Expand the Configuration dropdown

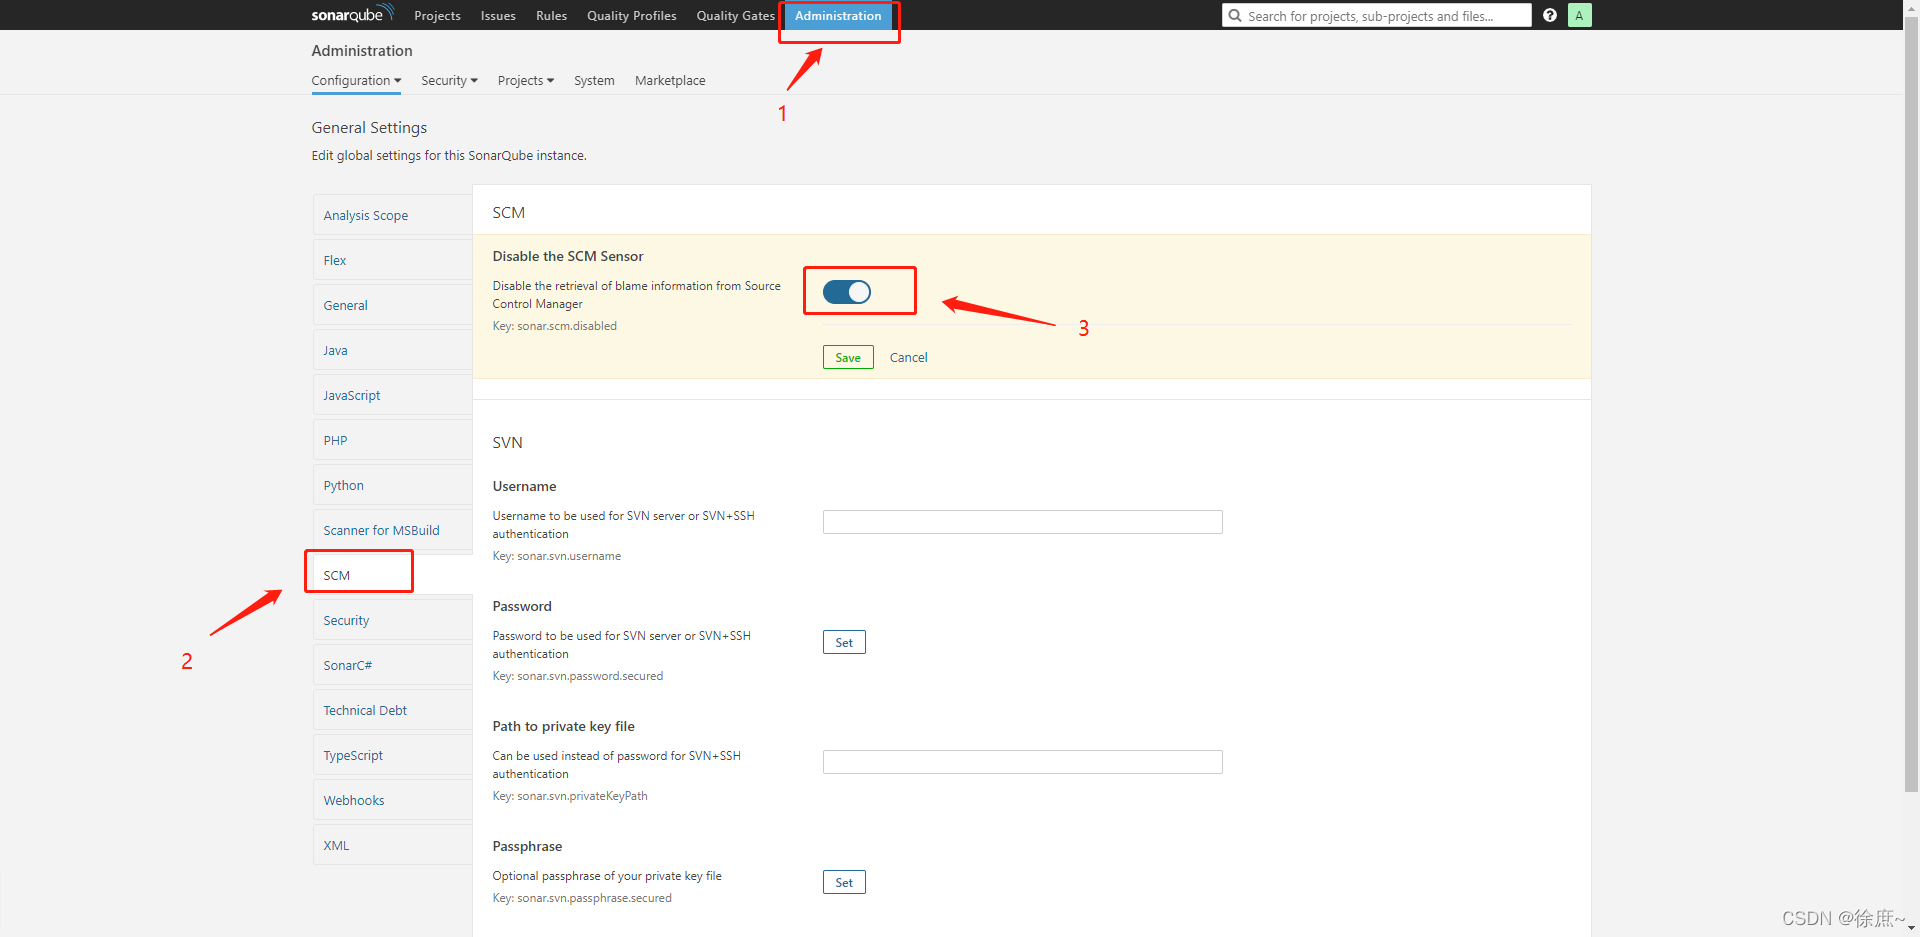click(356, 80)
